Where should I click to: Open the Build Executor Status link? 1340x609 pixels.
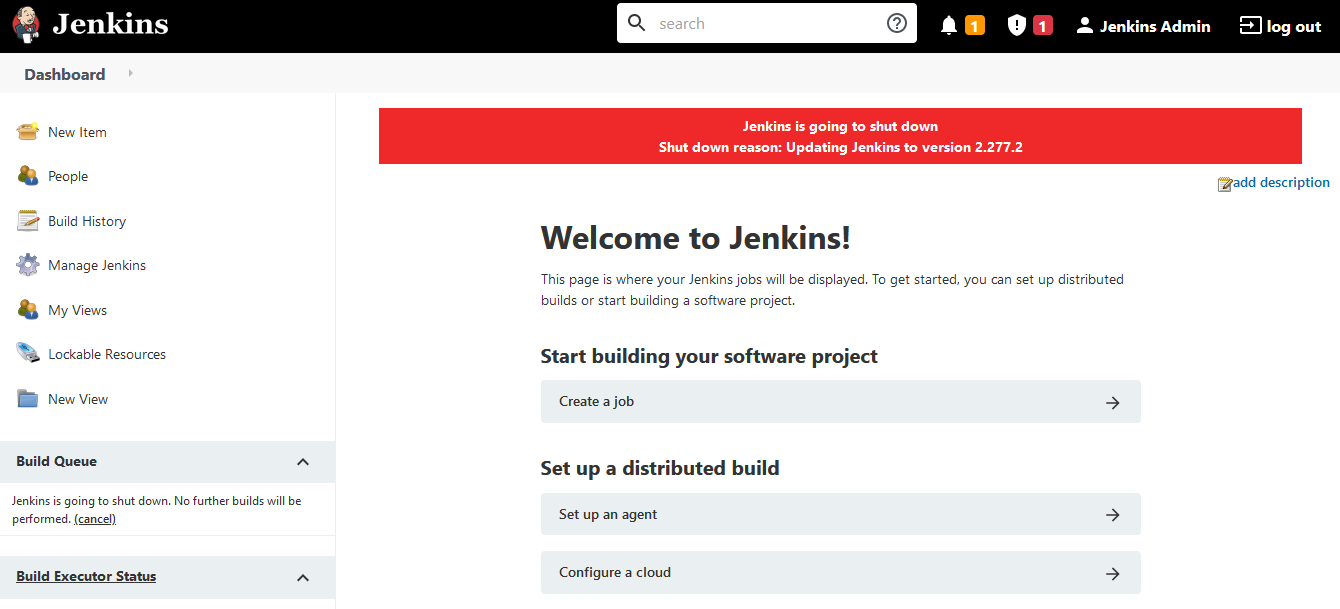click(x=86, y=576)
